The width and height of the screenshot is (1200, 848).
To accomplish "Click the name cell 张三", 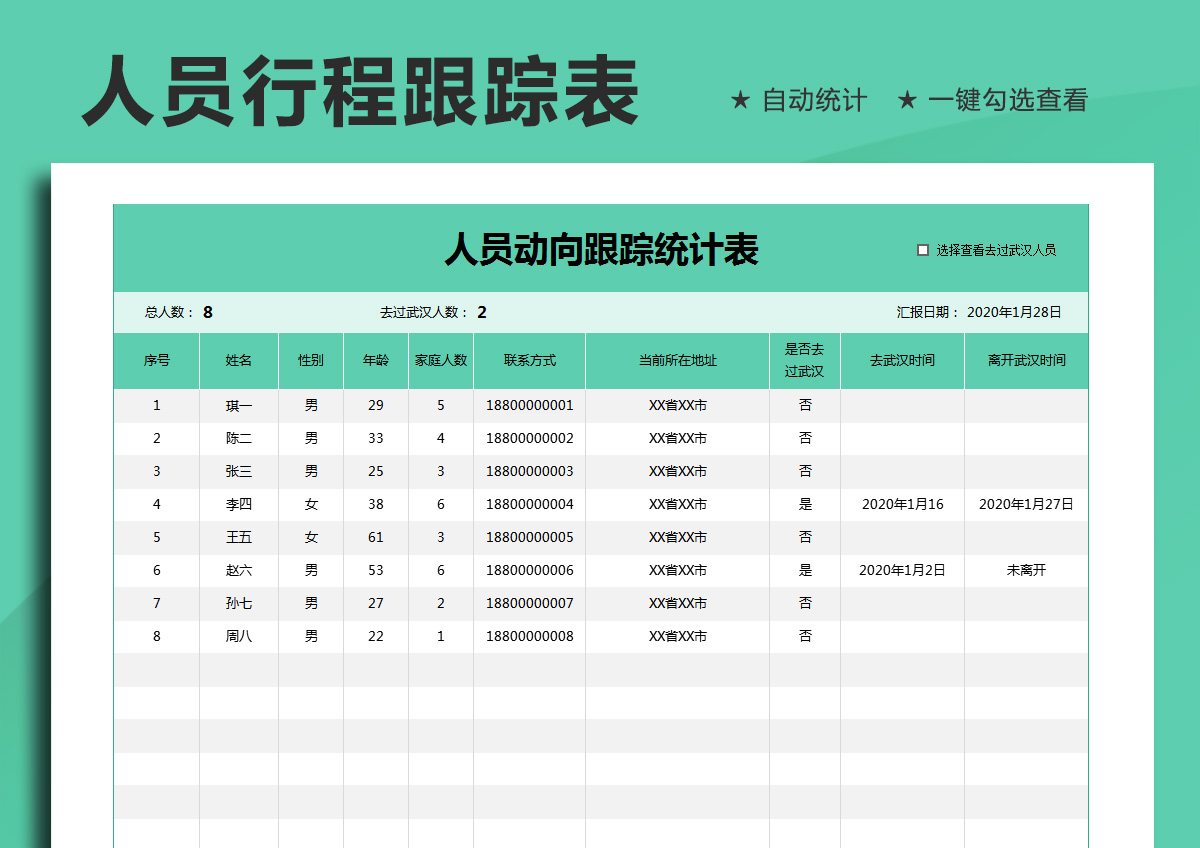I will [239, 471].
